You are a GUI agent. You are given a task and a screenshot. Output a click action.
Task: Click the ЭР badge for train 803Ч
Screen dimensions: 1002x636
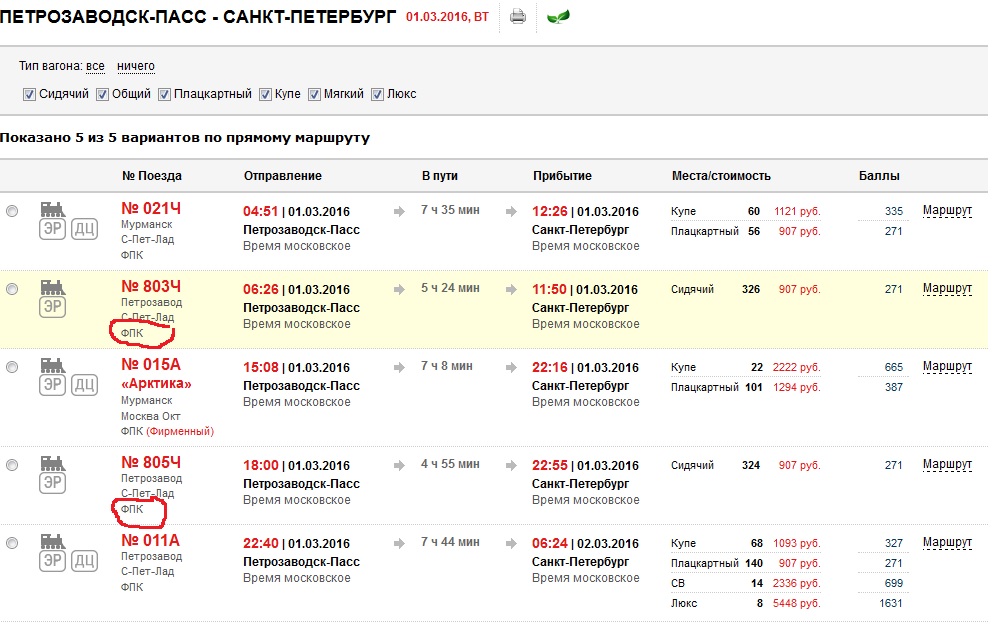pyautogui.click(x=53, y=307)
